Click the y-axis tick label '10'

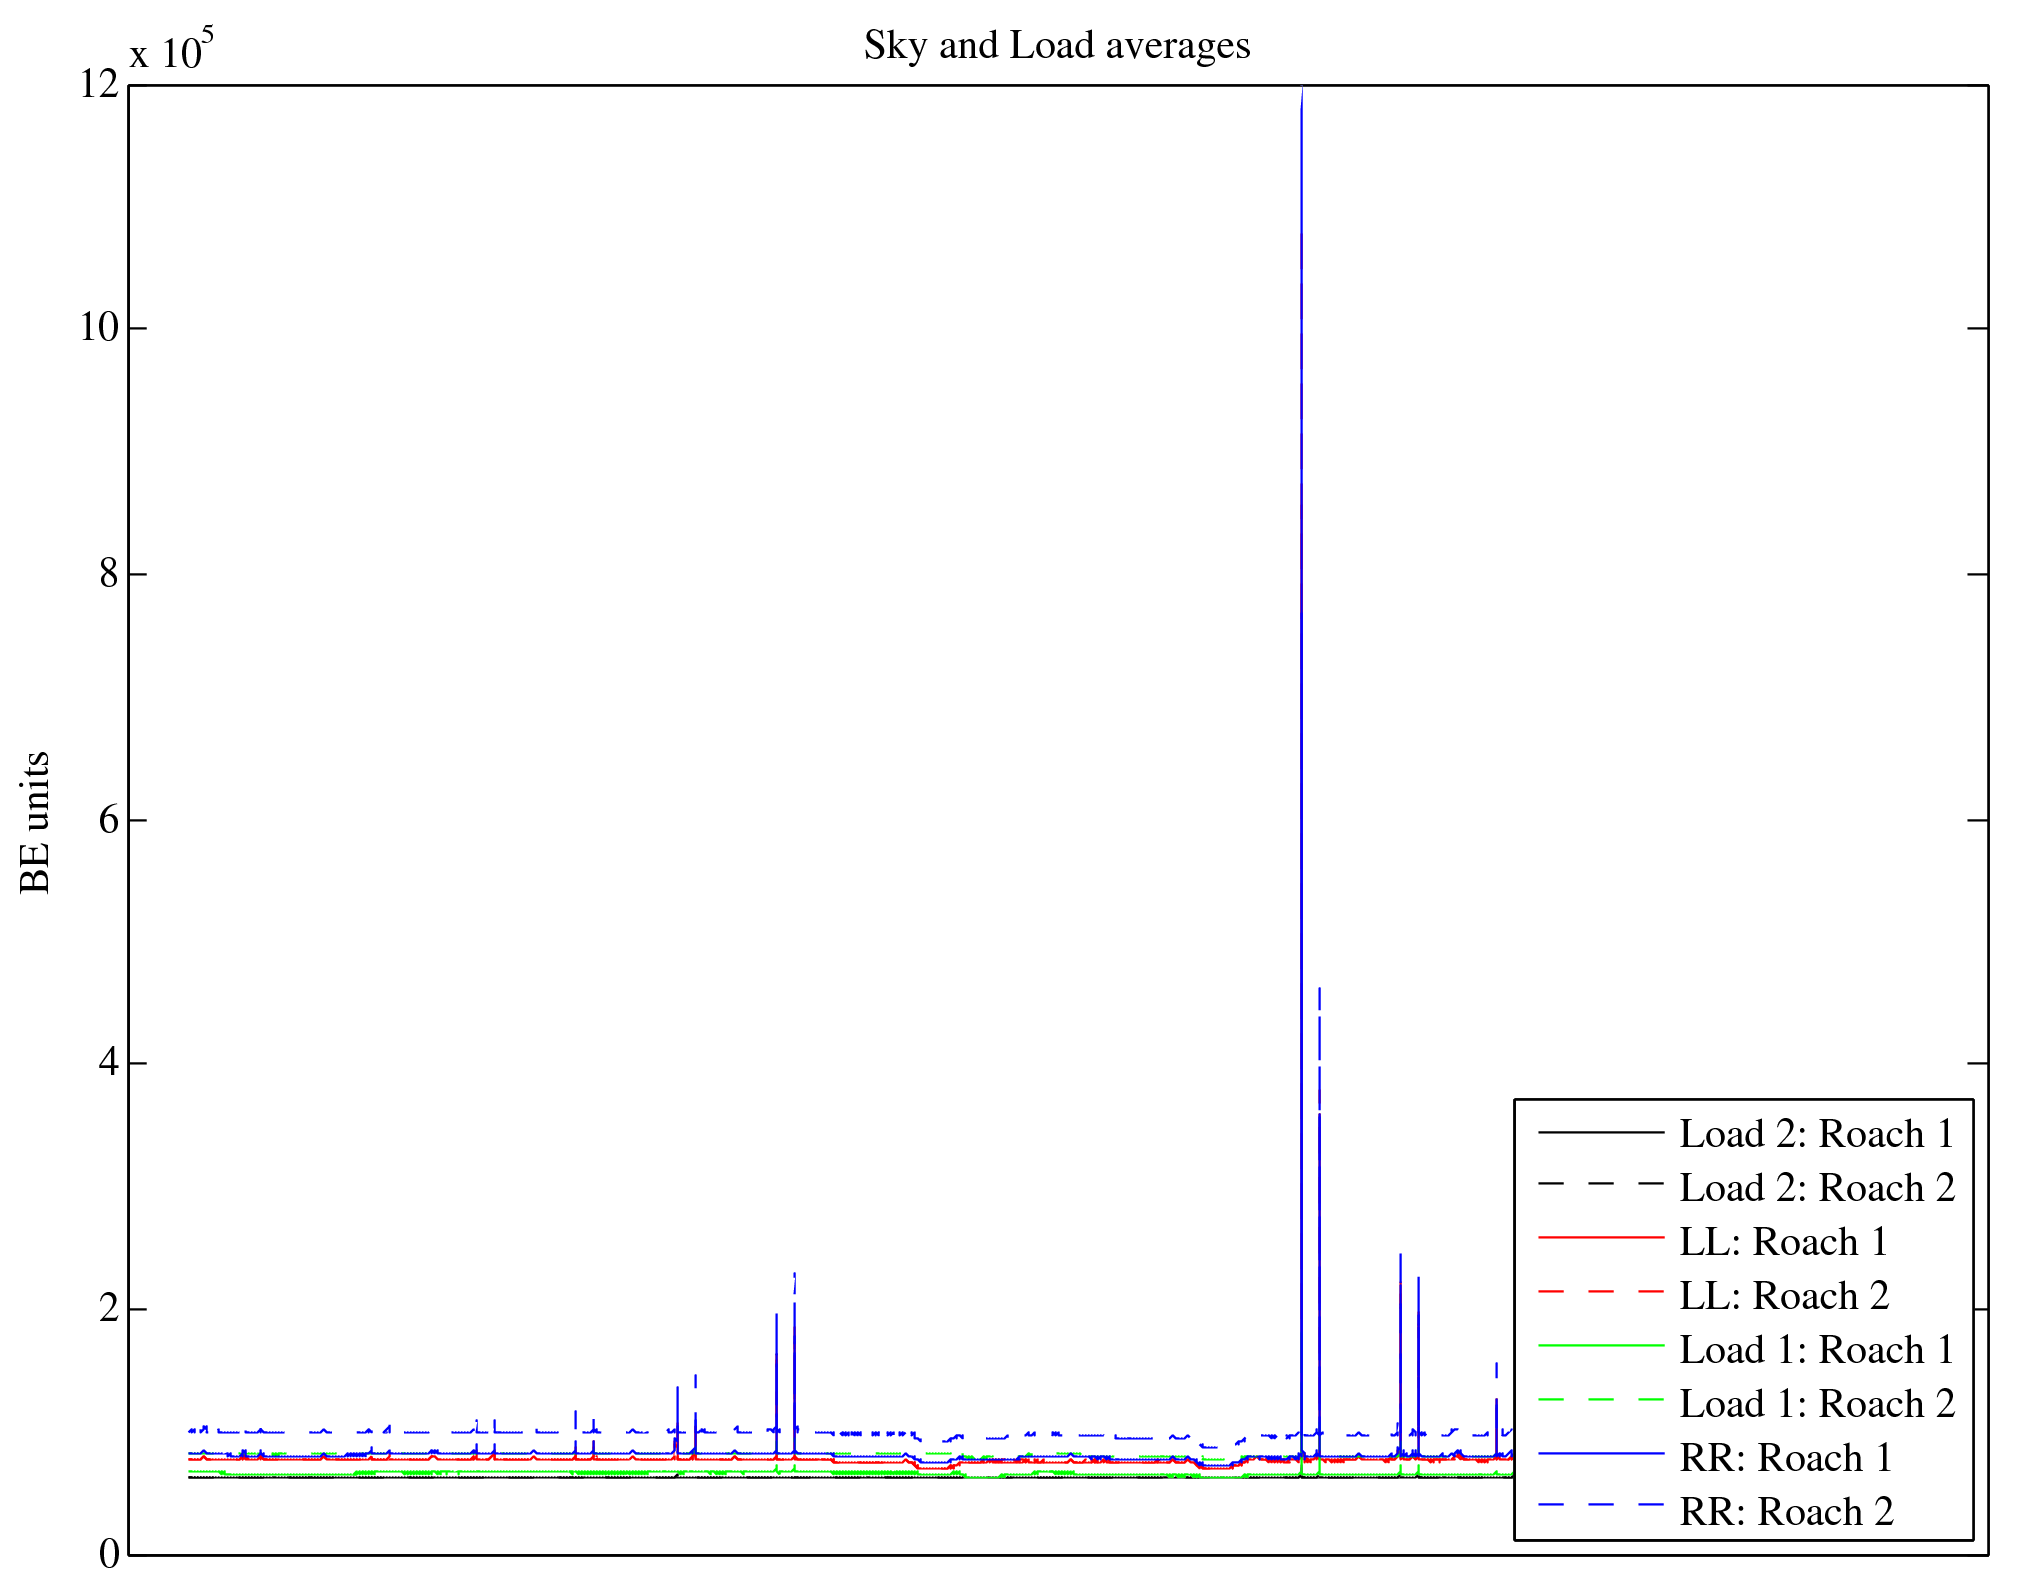click(x=98, y=328)
